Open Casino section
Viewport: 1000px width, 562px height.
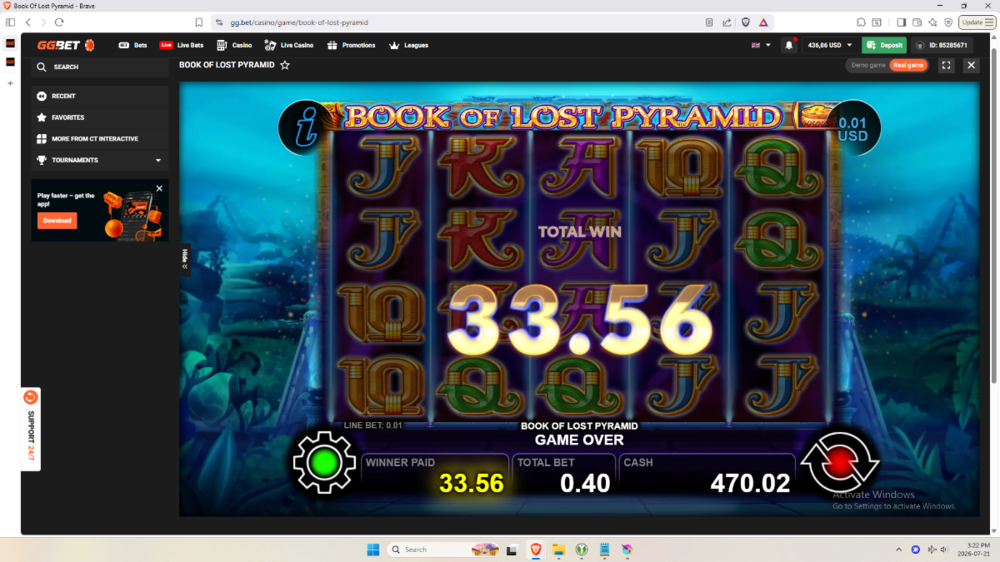pyautogui.click(x=234, y=45)
